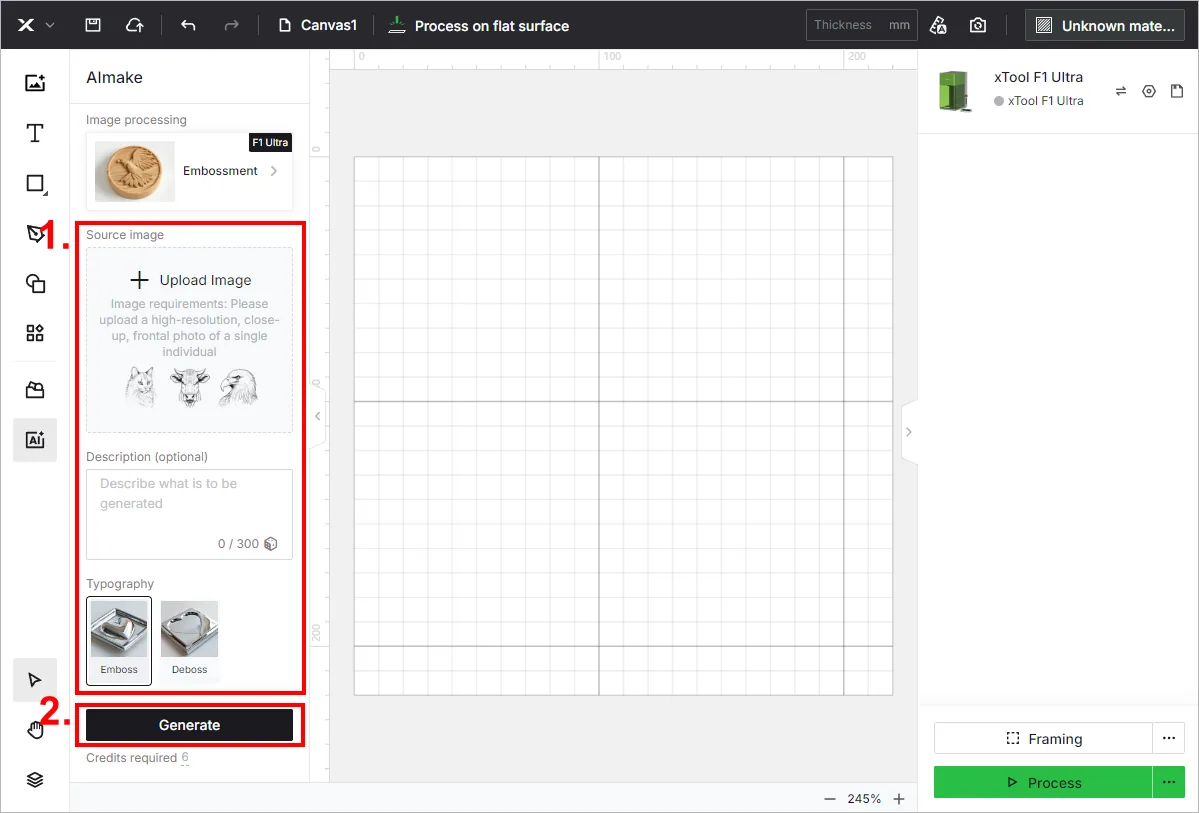Open the project files sidebar icon
Screen dimensions: 1199x813
click(x=35, y=390)
